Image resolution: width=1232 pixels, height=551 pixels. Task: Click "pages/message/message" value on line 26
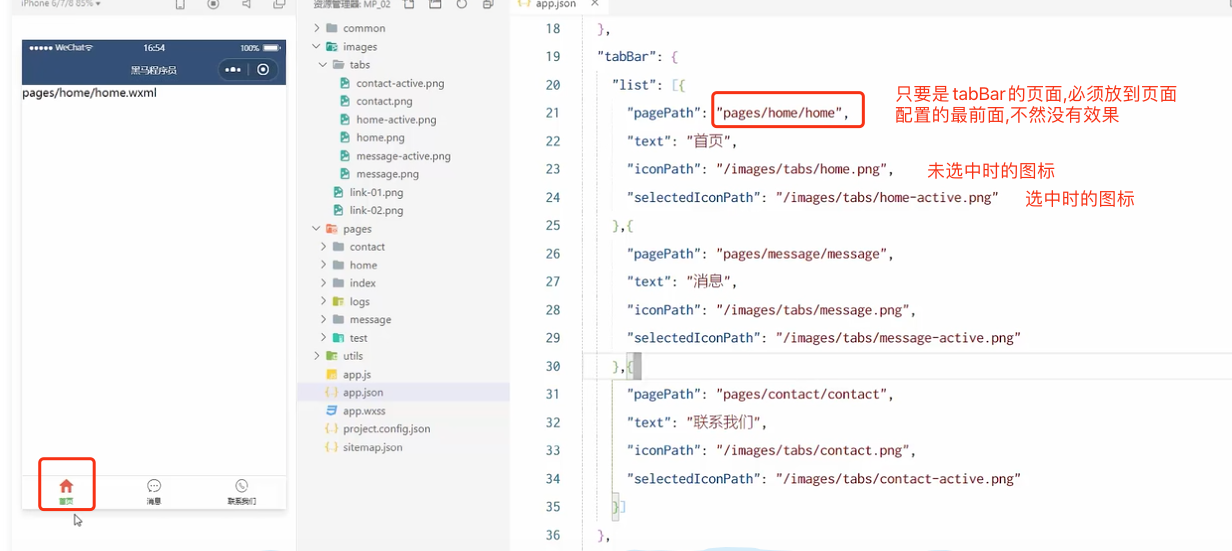click(800, 254)
